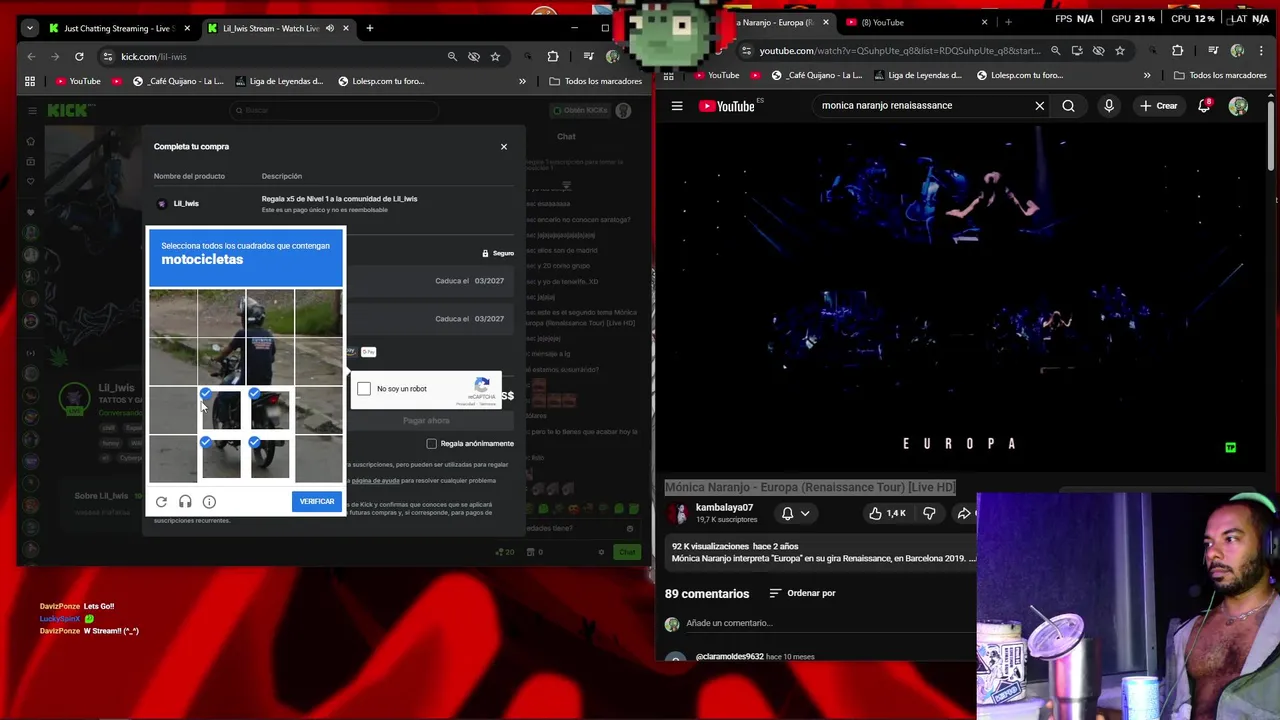
Task: Bookmark the kick.com page with the star
Action: point(495,57)
